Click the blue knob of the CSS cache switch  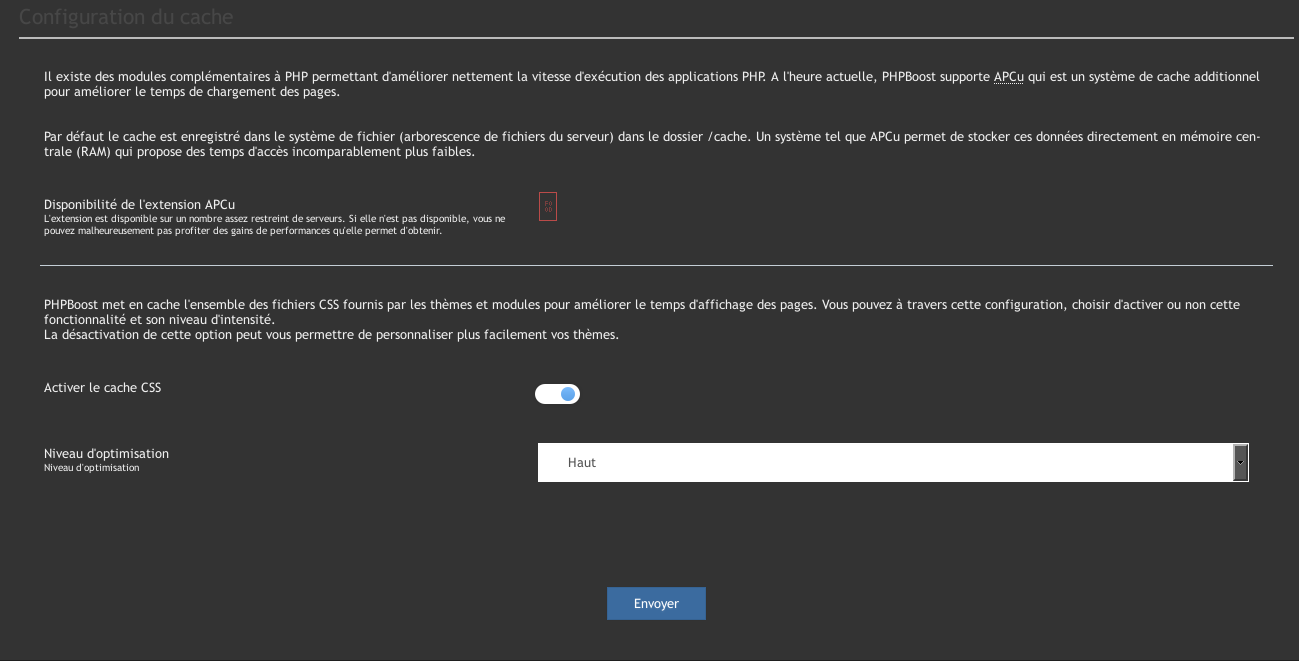(x=568, y=394)
